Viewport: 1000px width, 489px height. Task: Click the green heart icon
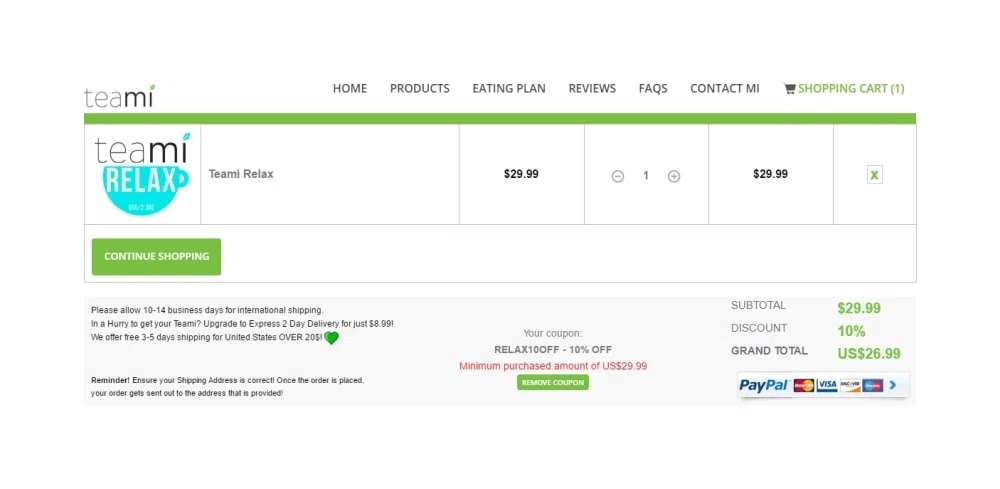[x=331, y=338]
